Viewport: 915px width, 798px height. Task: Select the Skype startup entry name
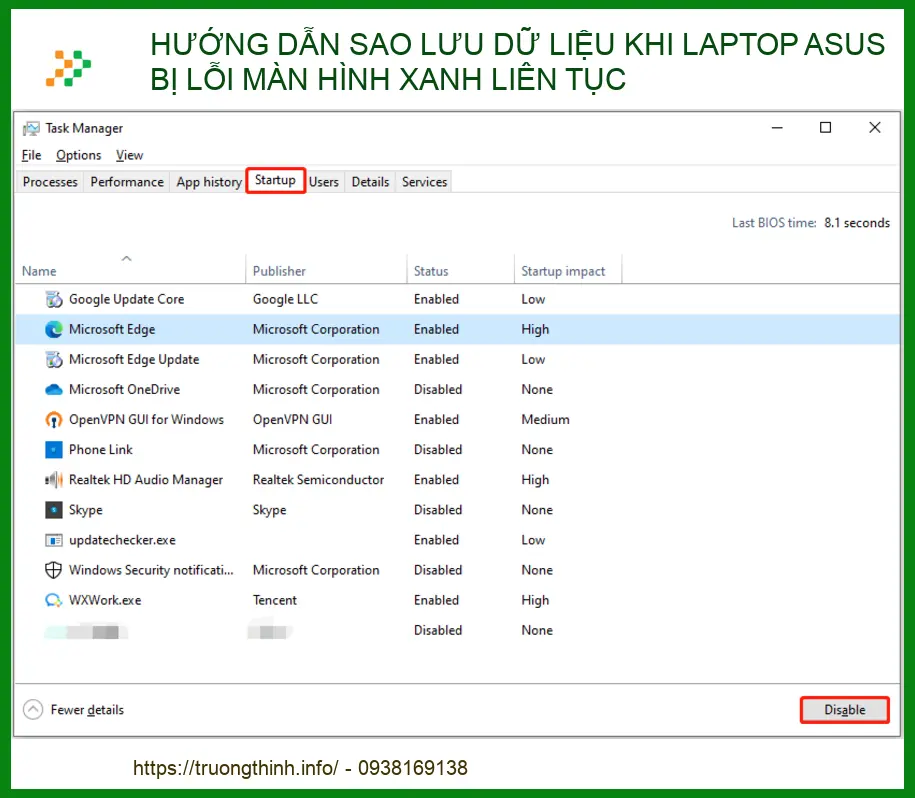86,510
